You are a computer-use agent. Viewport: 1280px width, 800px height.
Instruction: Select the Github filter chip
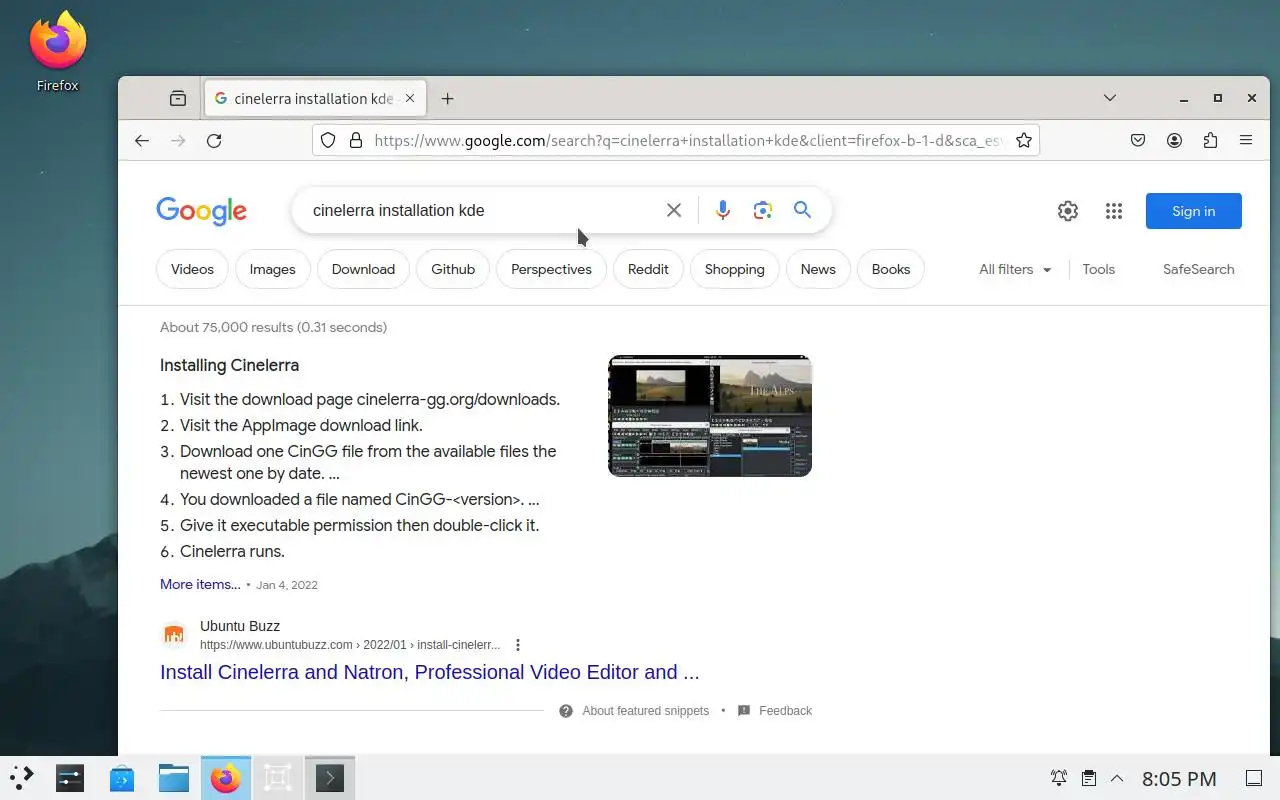tap(453, 269)
